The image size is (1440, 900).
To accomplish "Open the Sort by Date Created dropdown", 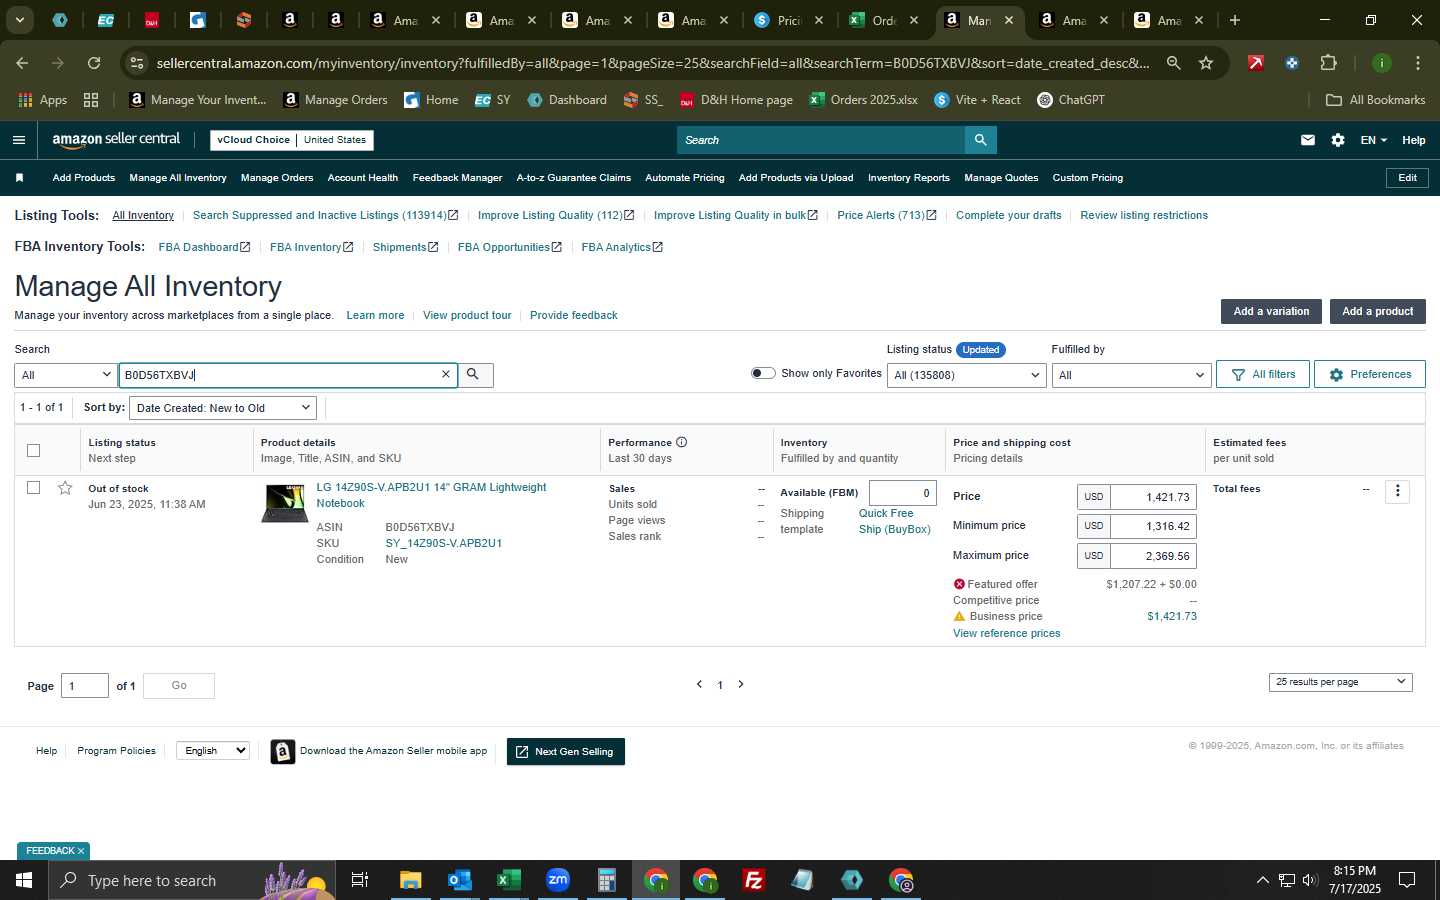I will (223, 408).
